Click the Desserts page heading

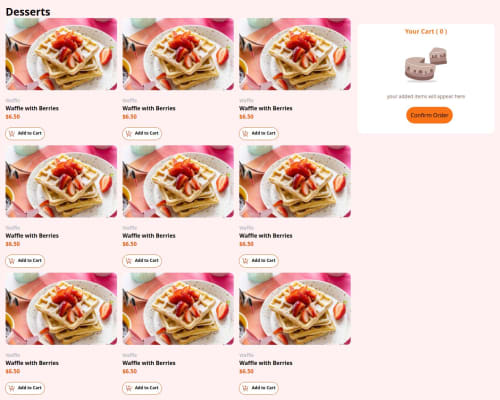click(x=28, y=12)
